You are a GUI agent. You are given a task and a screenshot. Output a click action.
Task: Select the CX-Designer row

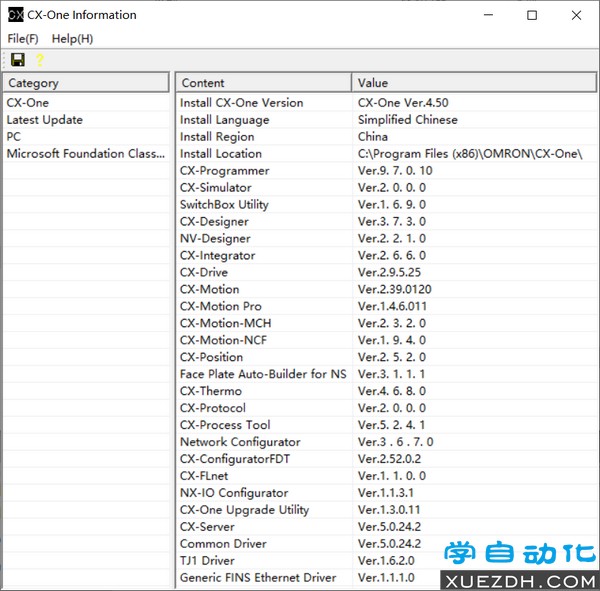pyautogui.click(x=386, y=221)
